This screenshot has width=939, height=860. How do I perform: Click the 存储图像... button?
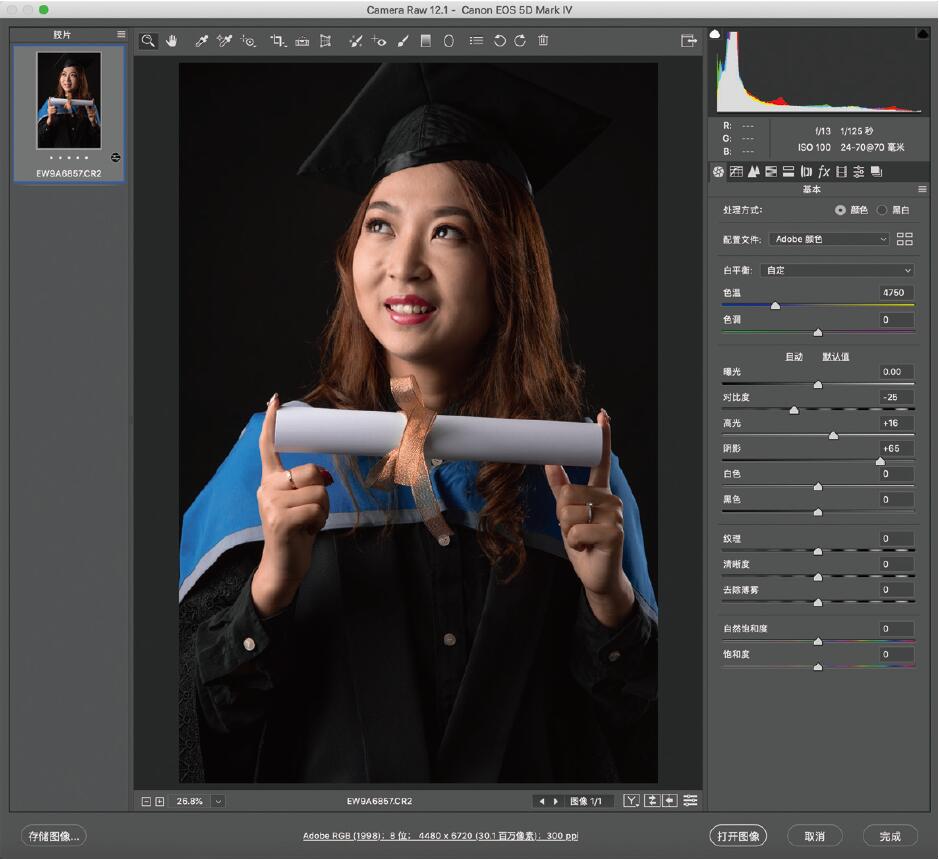click(x=54, y=836)
